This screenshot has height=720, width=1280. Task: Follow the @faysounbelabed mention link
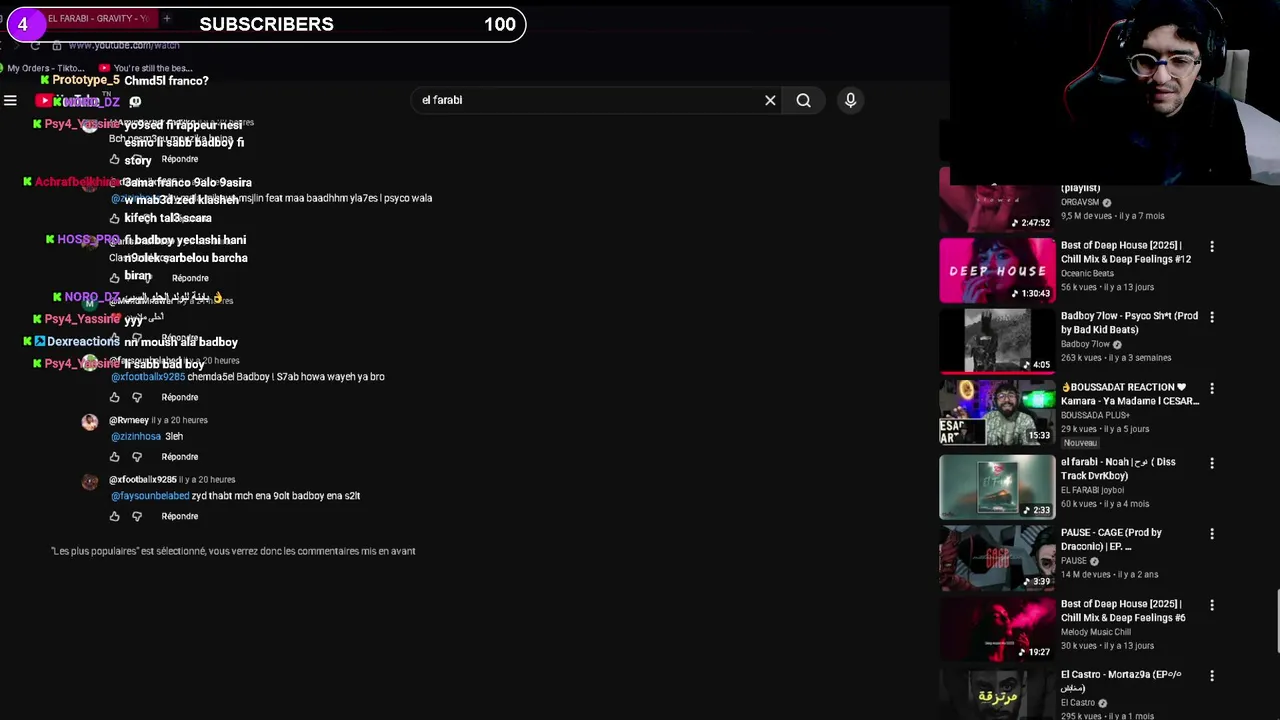pyautogui.click(x=150, y=495)
